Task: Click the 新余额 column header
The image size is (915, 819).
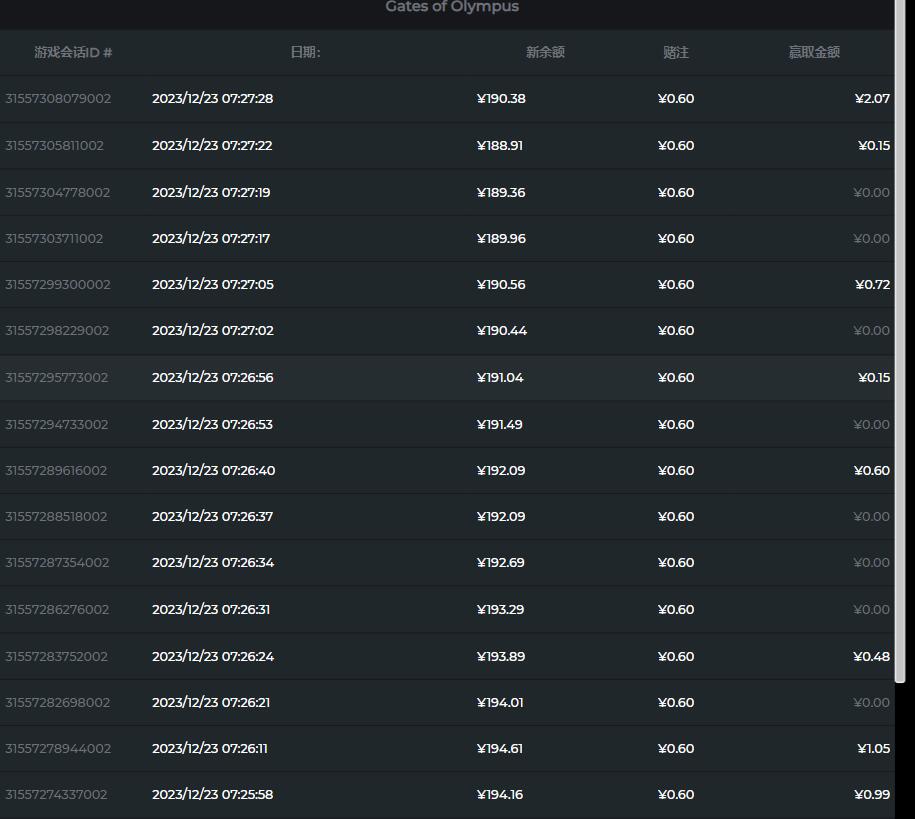Action: coord(545,53)
